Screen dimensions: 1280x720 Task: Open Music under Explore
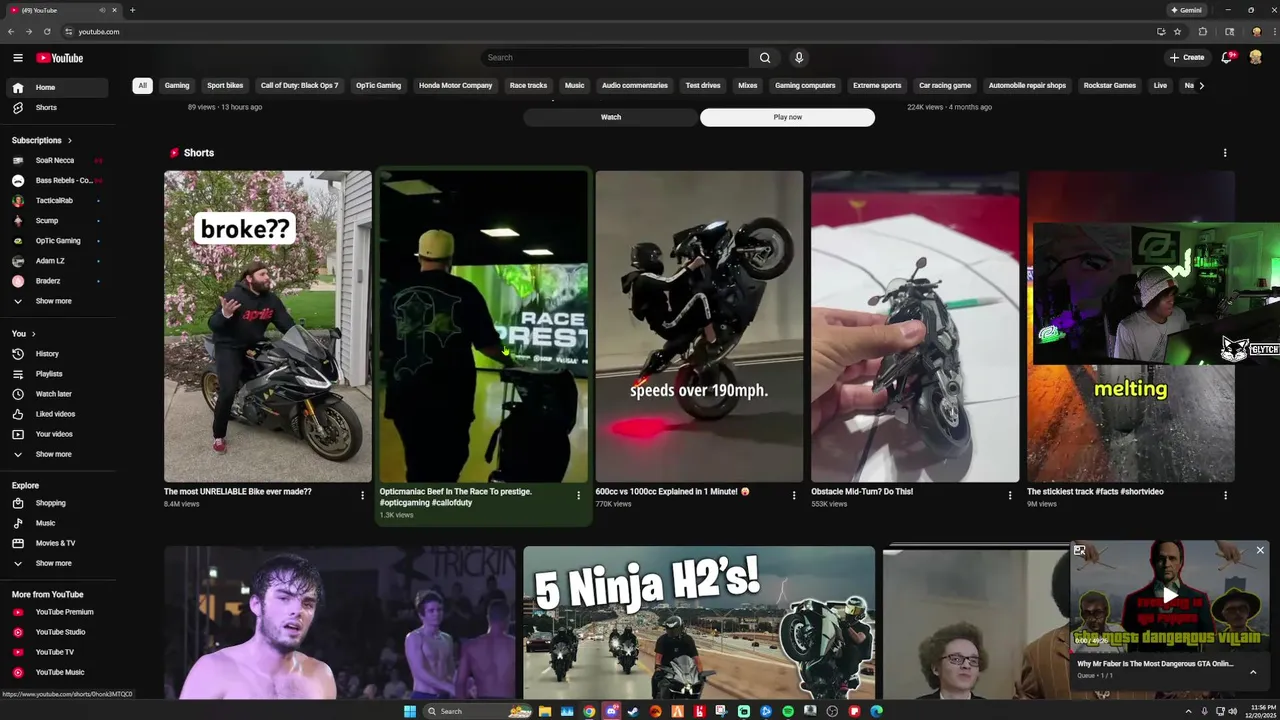[55, 523]
